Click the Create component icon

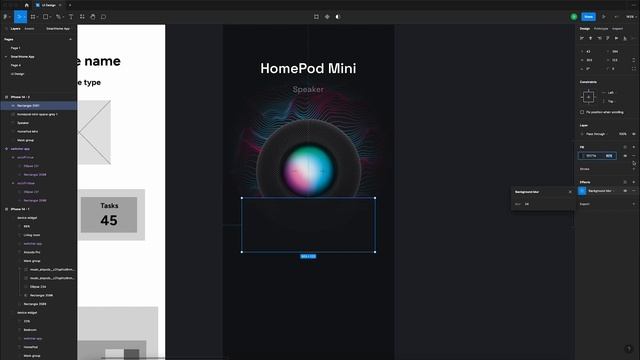pos(327,17)
